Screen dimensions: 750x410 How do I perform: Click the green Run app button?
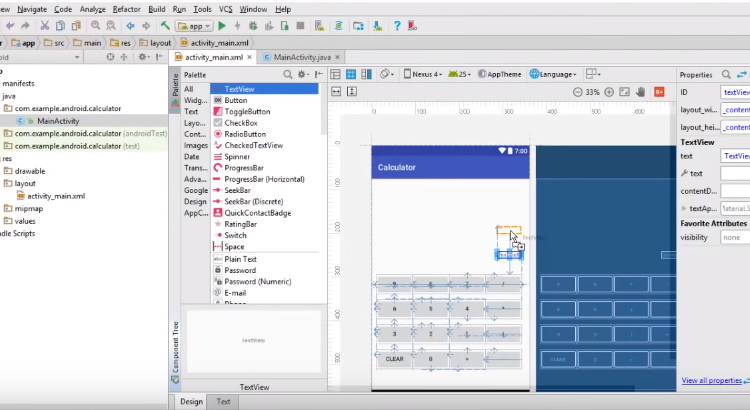tap(222, 26)
